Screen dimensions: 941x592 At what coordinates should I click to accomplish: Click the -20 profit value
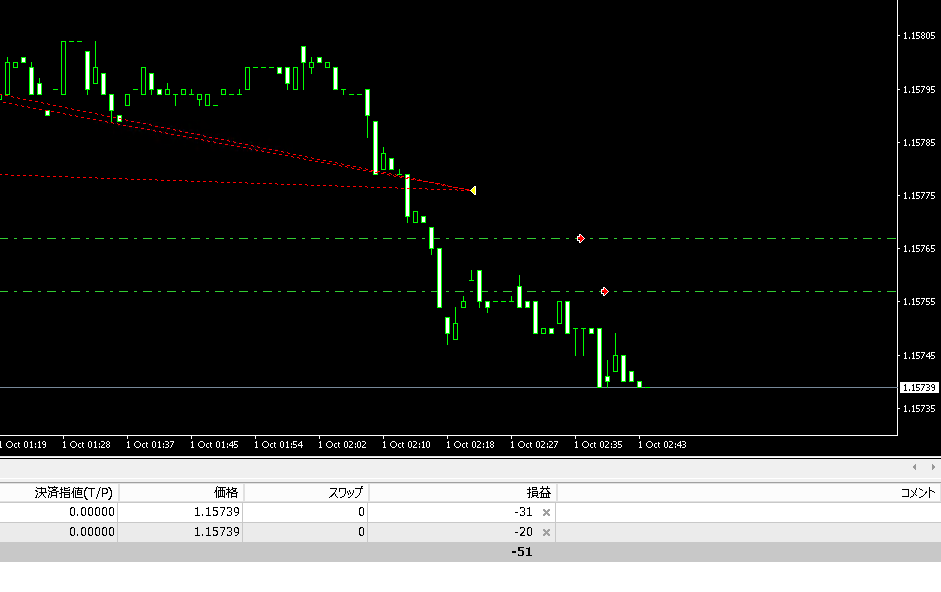pyautogui.click(x=523, y=532)
